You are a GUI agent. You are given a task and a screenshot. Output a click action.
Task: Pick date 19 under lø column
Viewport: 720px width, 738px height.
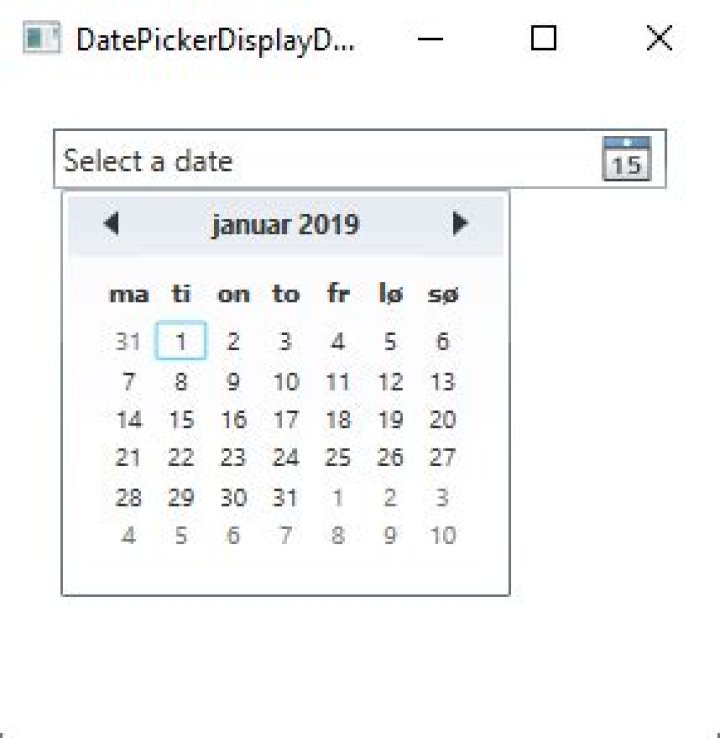(390, 420)
